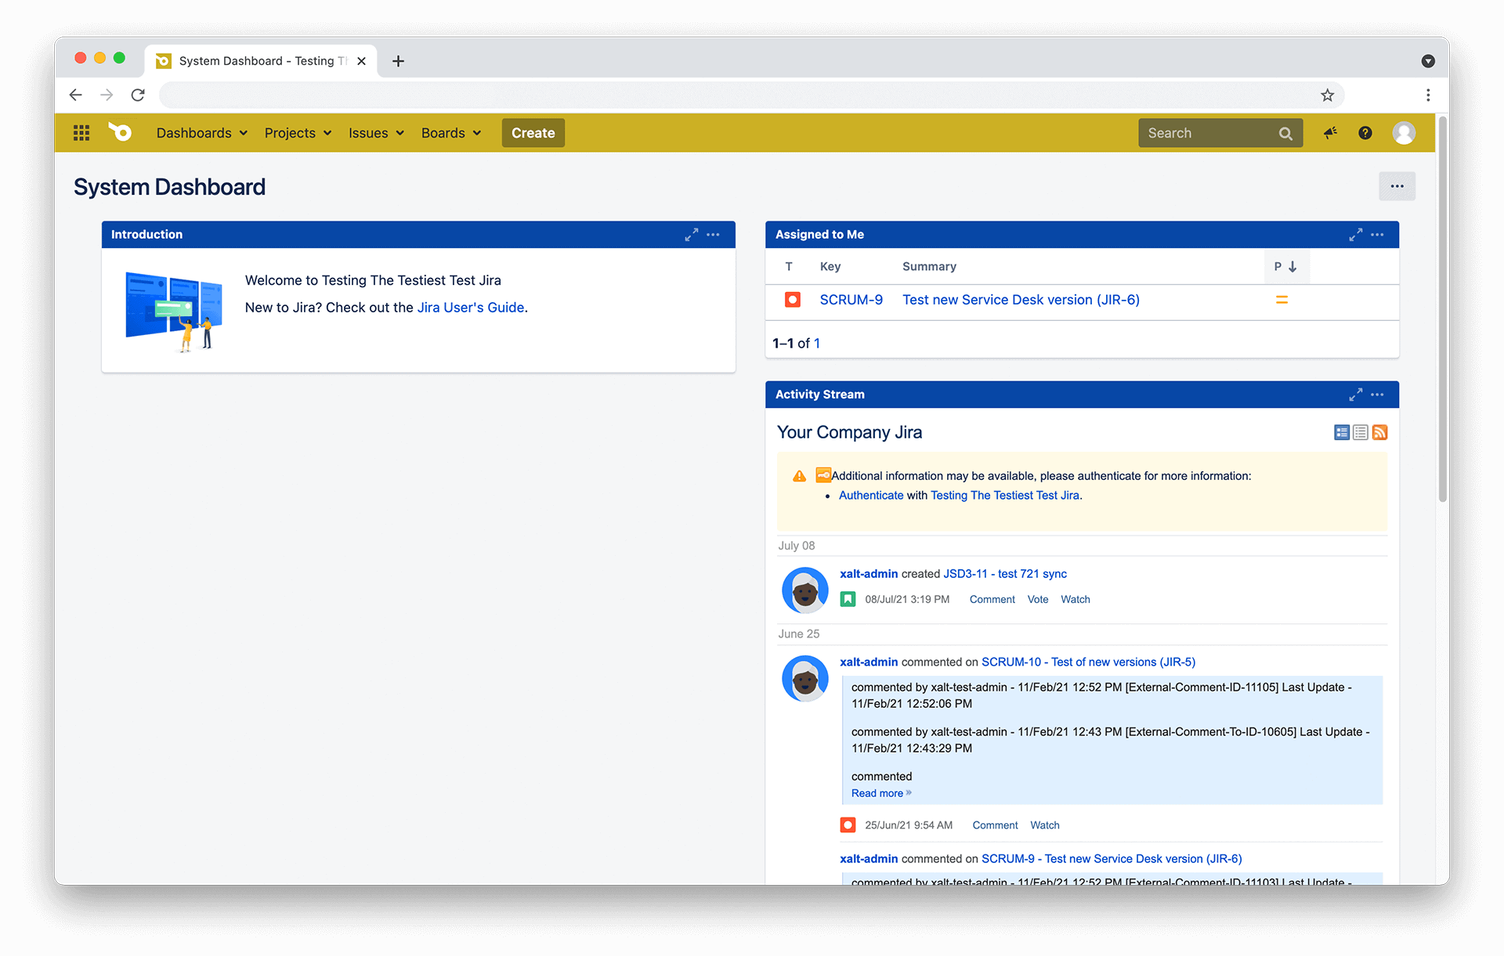The image size is (1504, 956).
Task: Click the search magnifier icon
Action: 1285,133
